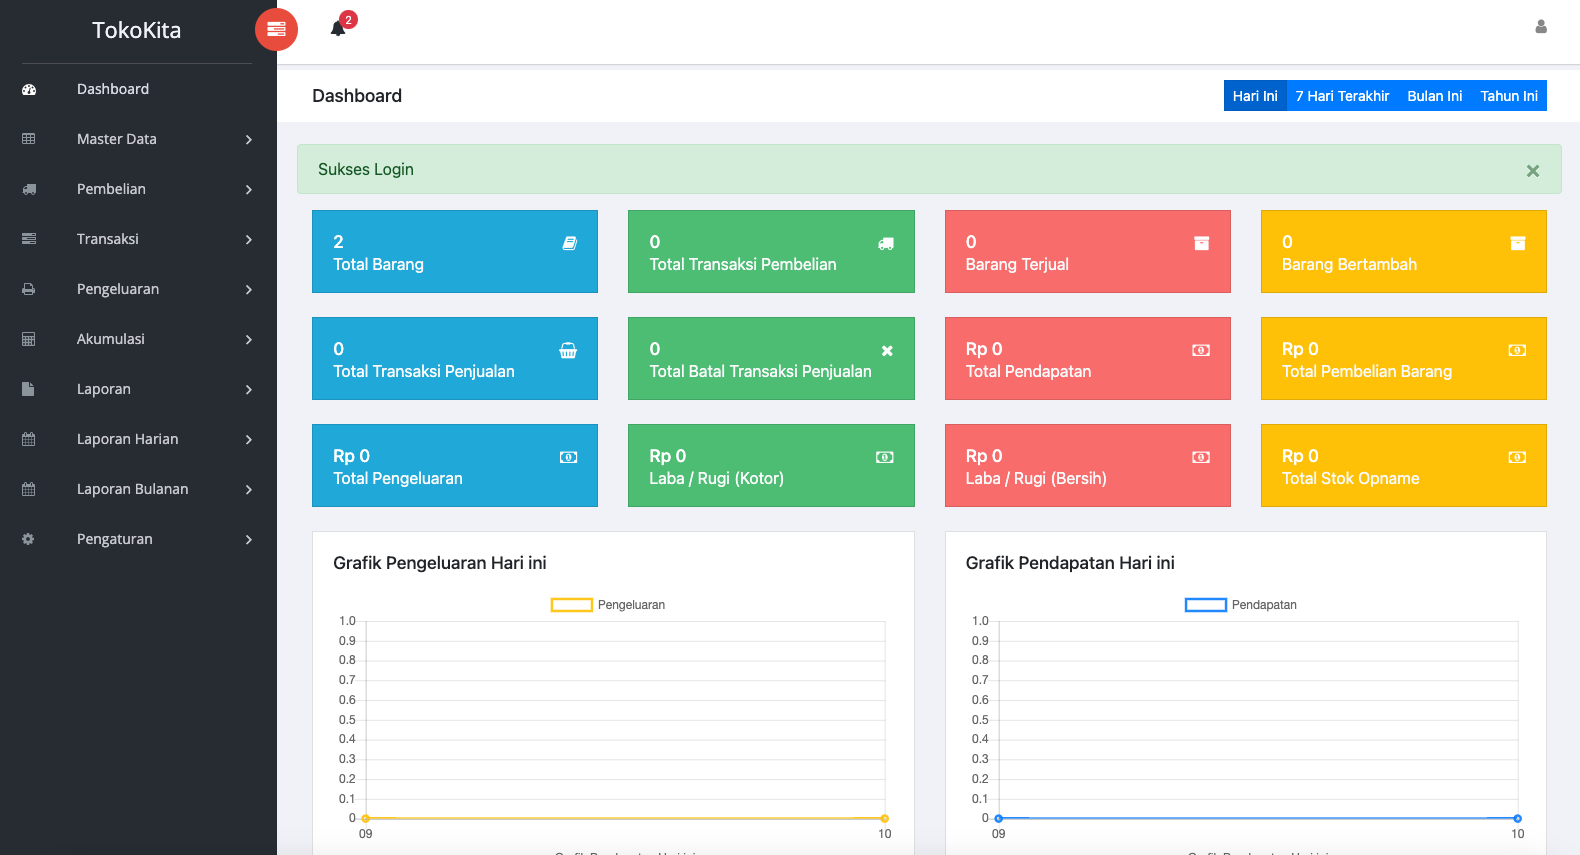The image size is (1580, 855).
Task: Toggle the Pendapatan legend swatch
Action: click(1205, 605)
